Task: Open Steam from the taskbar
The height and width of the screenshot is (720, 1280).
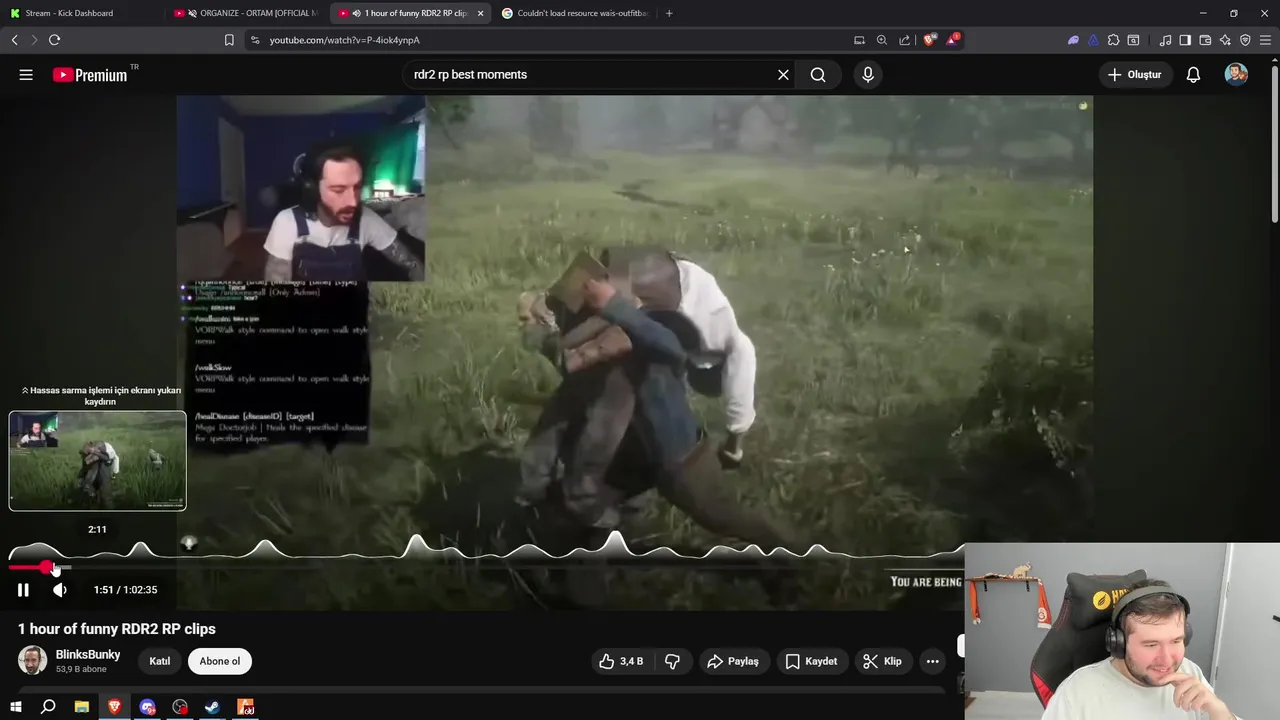Action: click(x=212, y=707)
